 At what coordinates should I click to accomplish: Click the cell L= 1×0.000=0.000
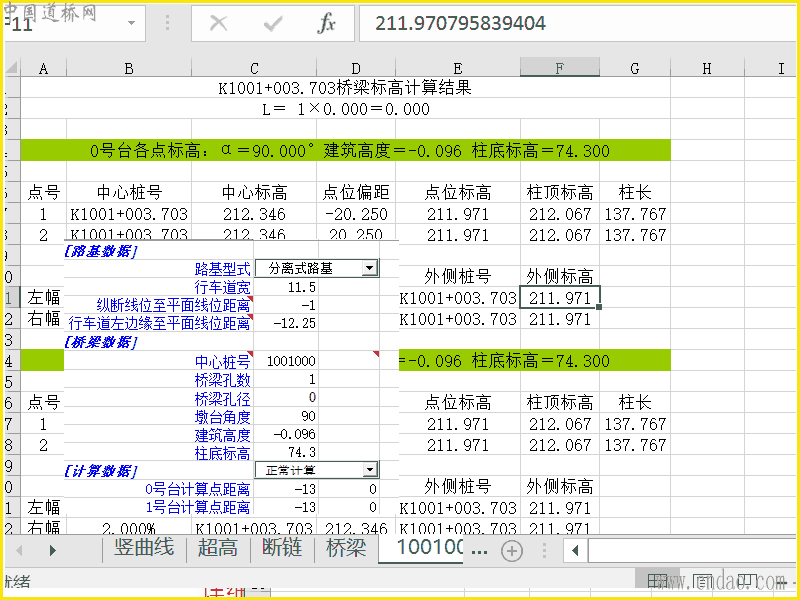(x=345, y=109)
